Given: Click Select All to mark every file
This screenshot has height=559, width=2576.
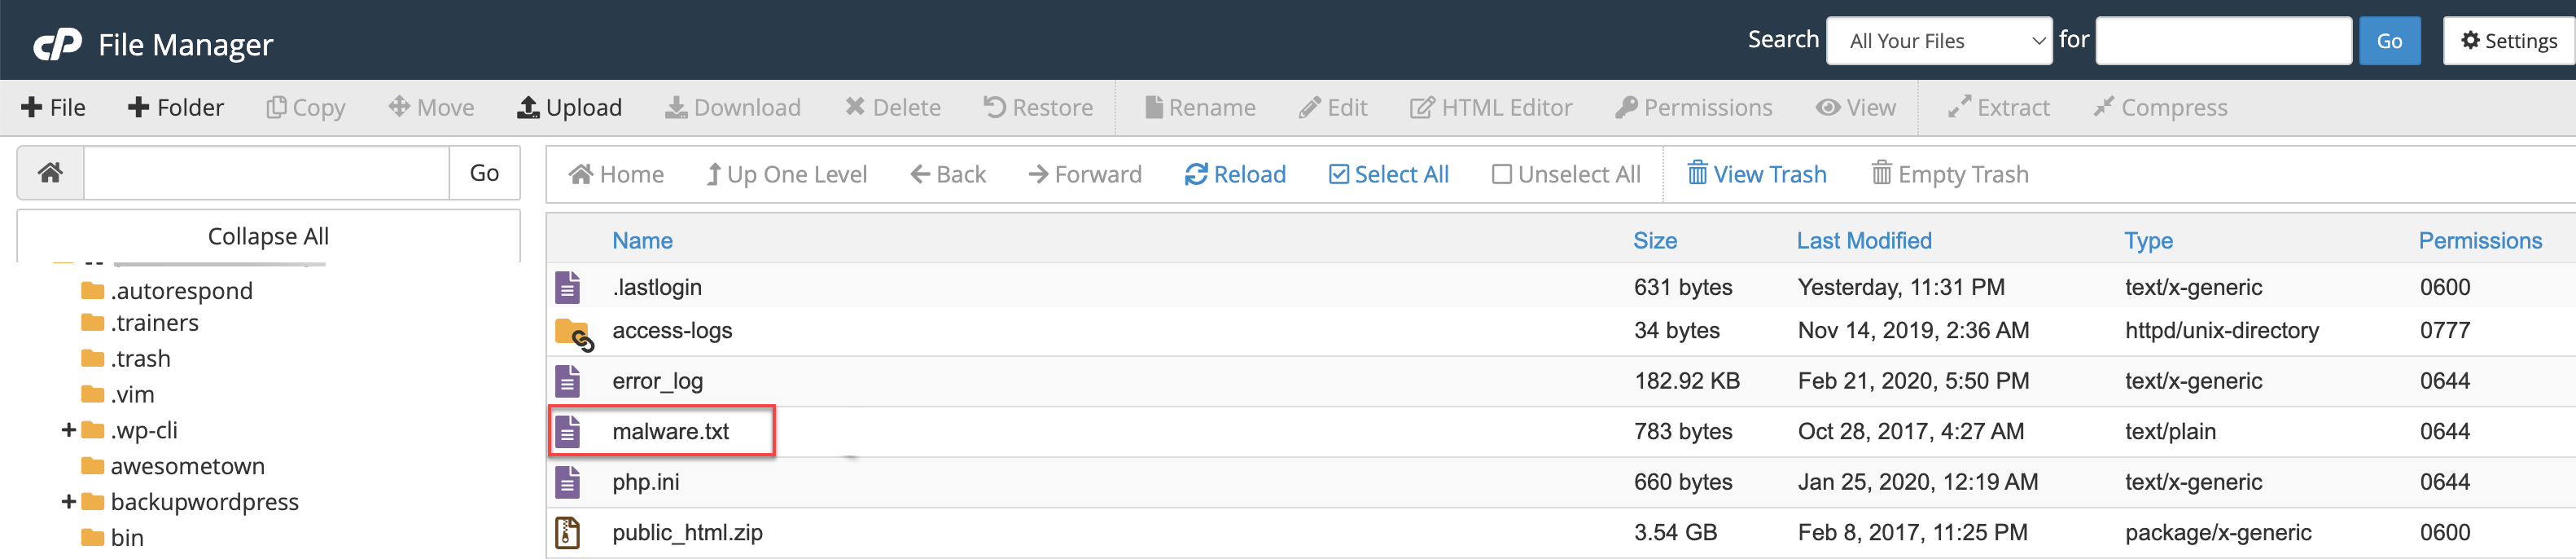Looking at the screenshot, I should click(1388, 173).
